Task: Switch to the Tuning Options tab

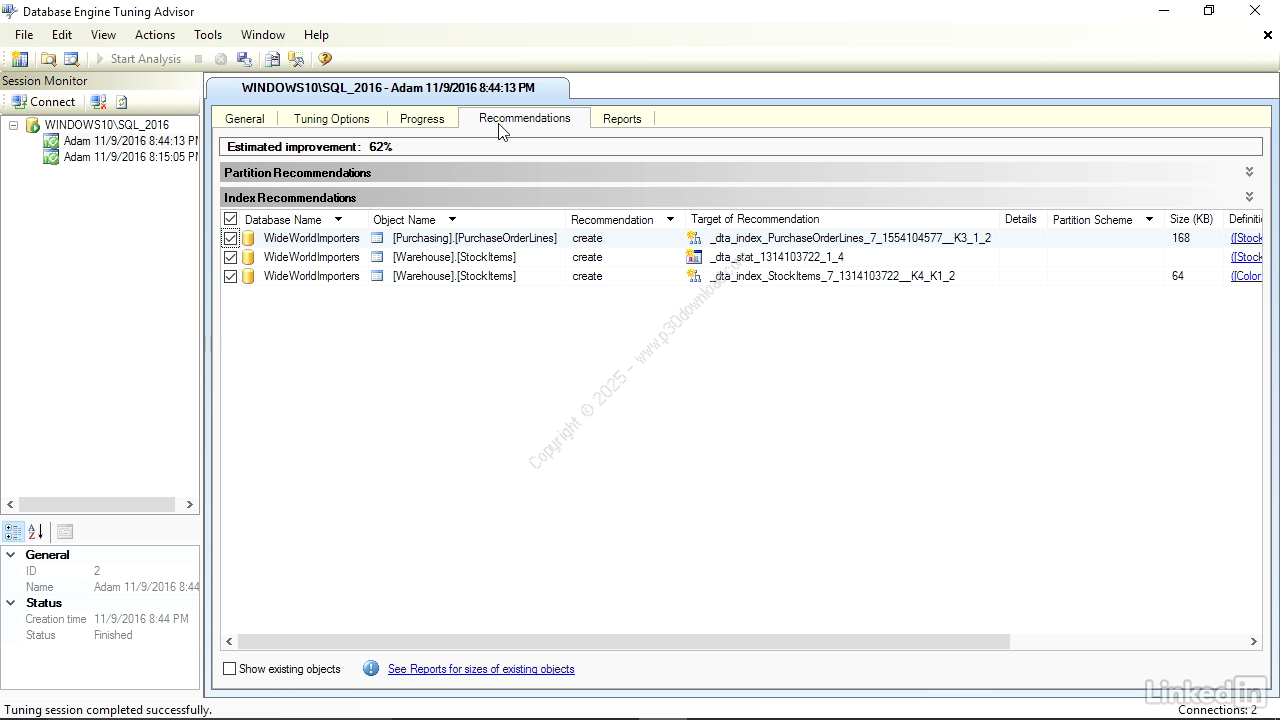Action: coord(332,119)
